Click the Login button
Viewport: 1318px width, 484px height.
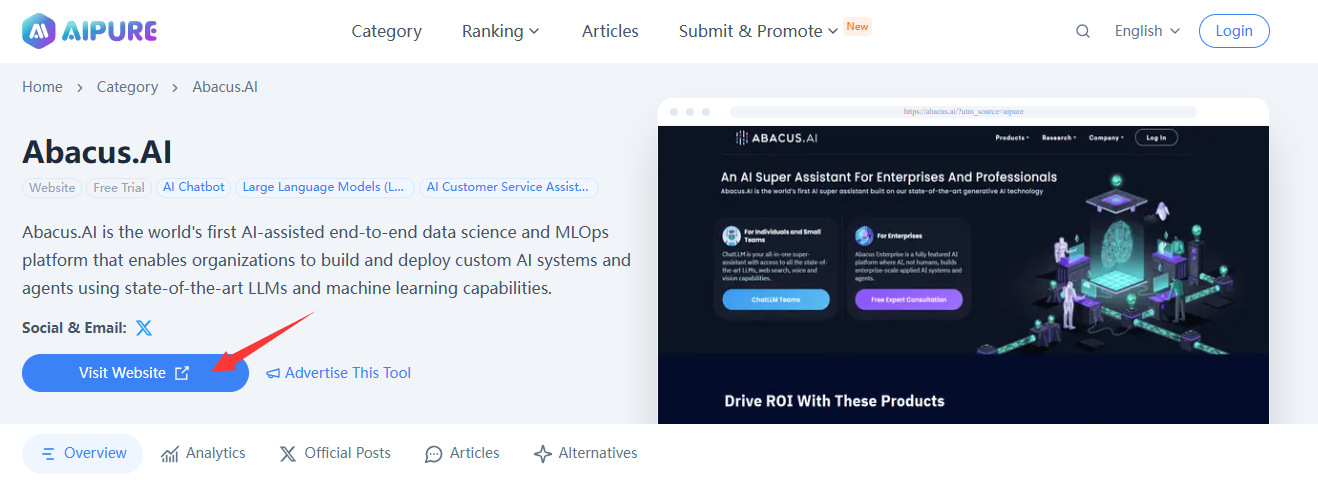pyautogui.click(x=1234, y=31)
